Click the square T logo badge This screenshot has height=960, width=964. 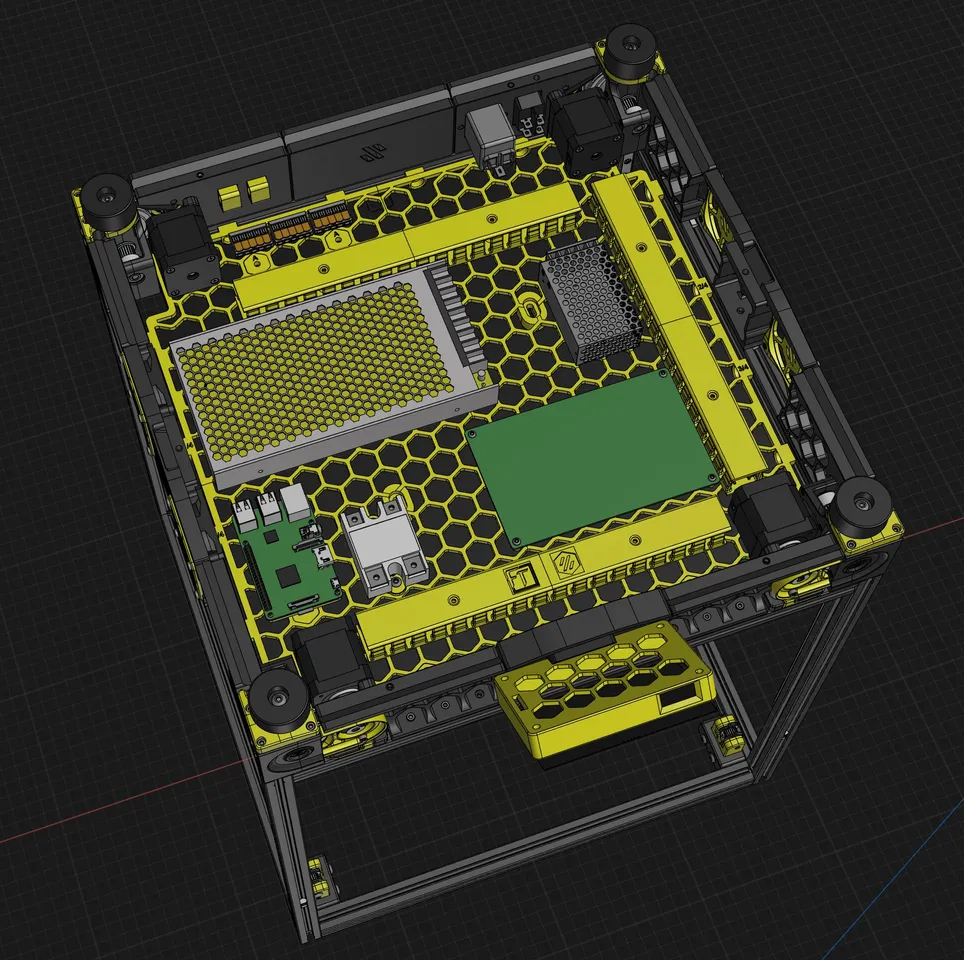[x=521, y=577]
